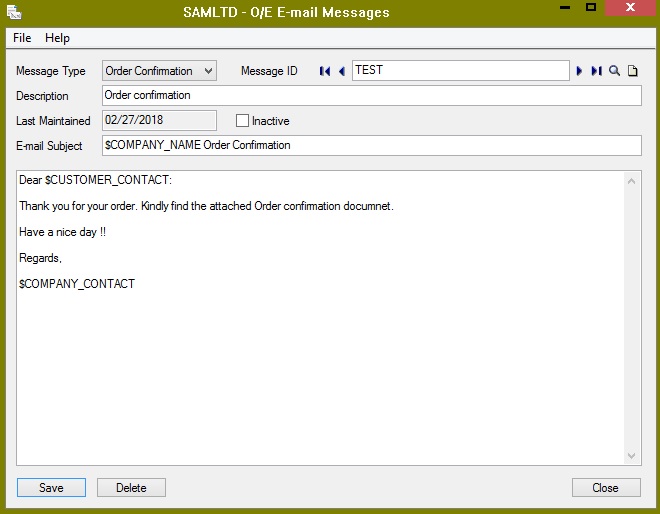Maximize the O/E E-mail Messages window
Viewport: 660px width, 514px height.
tap(591, 7)
